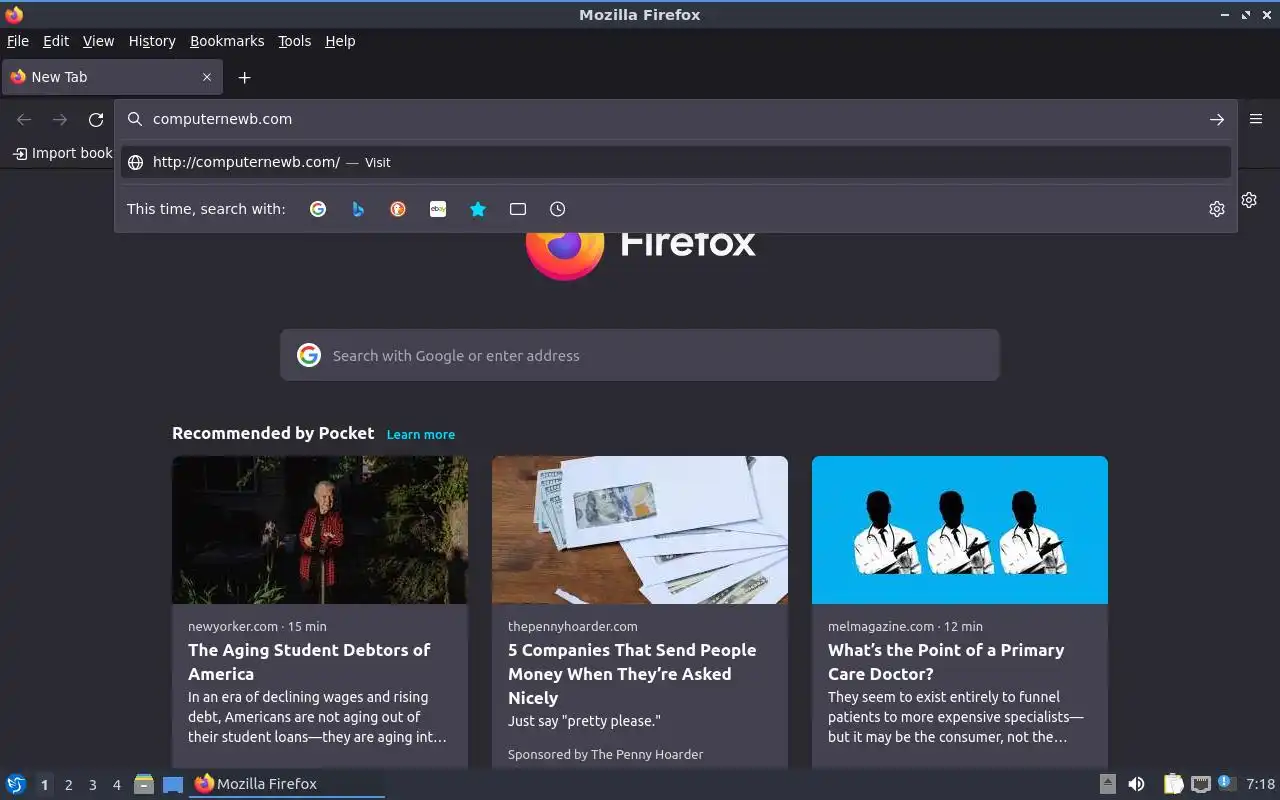Open the volume control in system tray
Image resolution: width=1280 pixels, height=800 pixels.
[x=1136, y=784]
